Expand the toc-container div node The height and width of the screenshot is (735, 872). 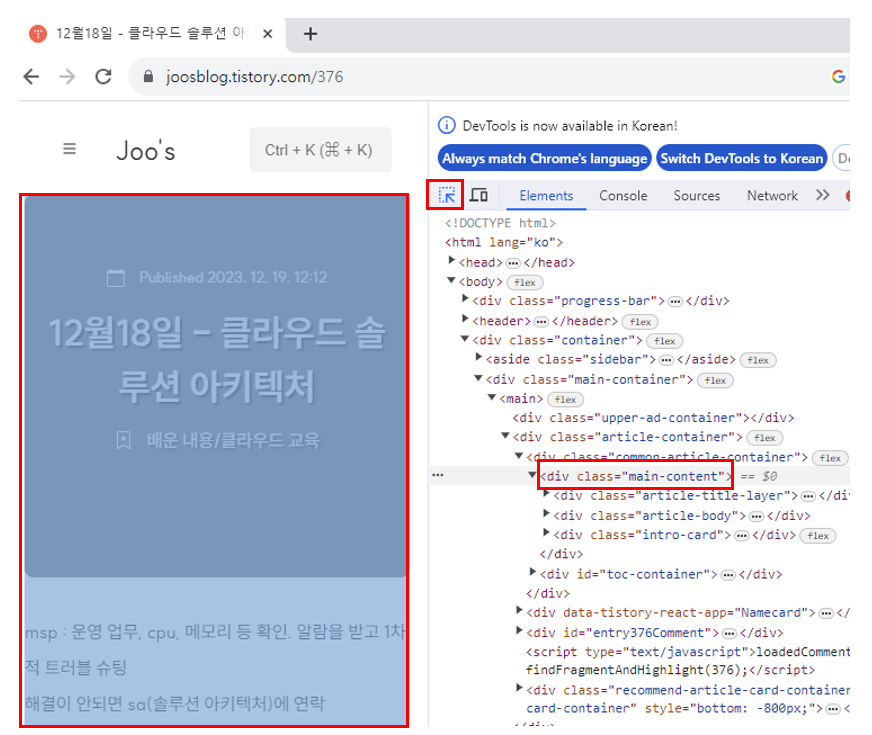[x=533, y=572]
